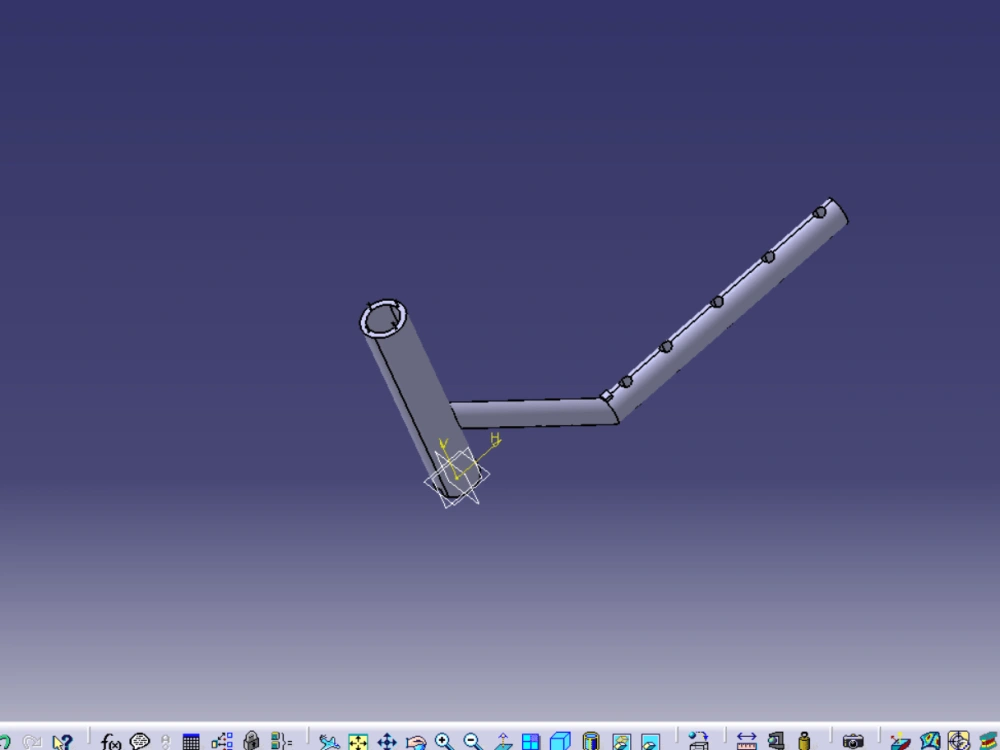Click the Hide/Show icon
This screenshot has height=750, width=1000.
[x=621, y=742]
